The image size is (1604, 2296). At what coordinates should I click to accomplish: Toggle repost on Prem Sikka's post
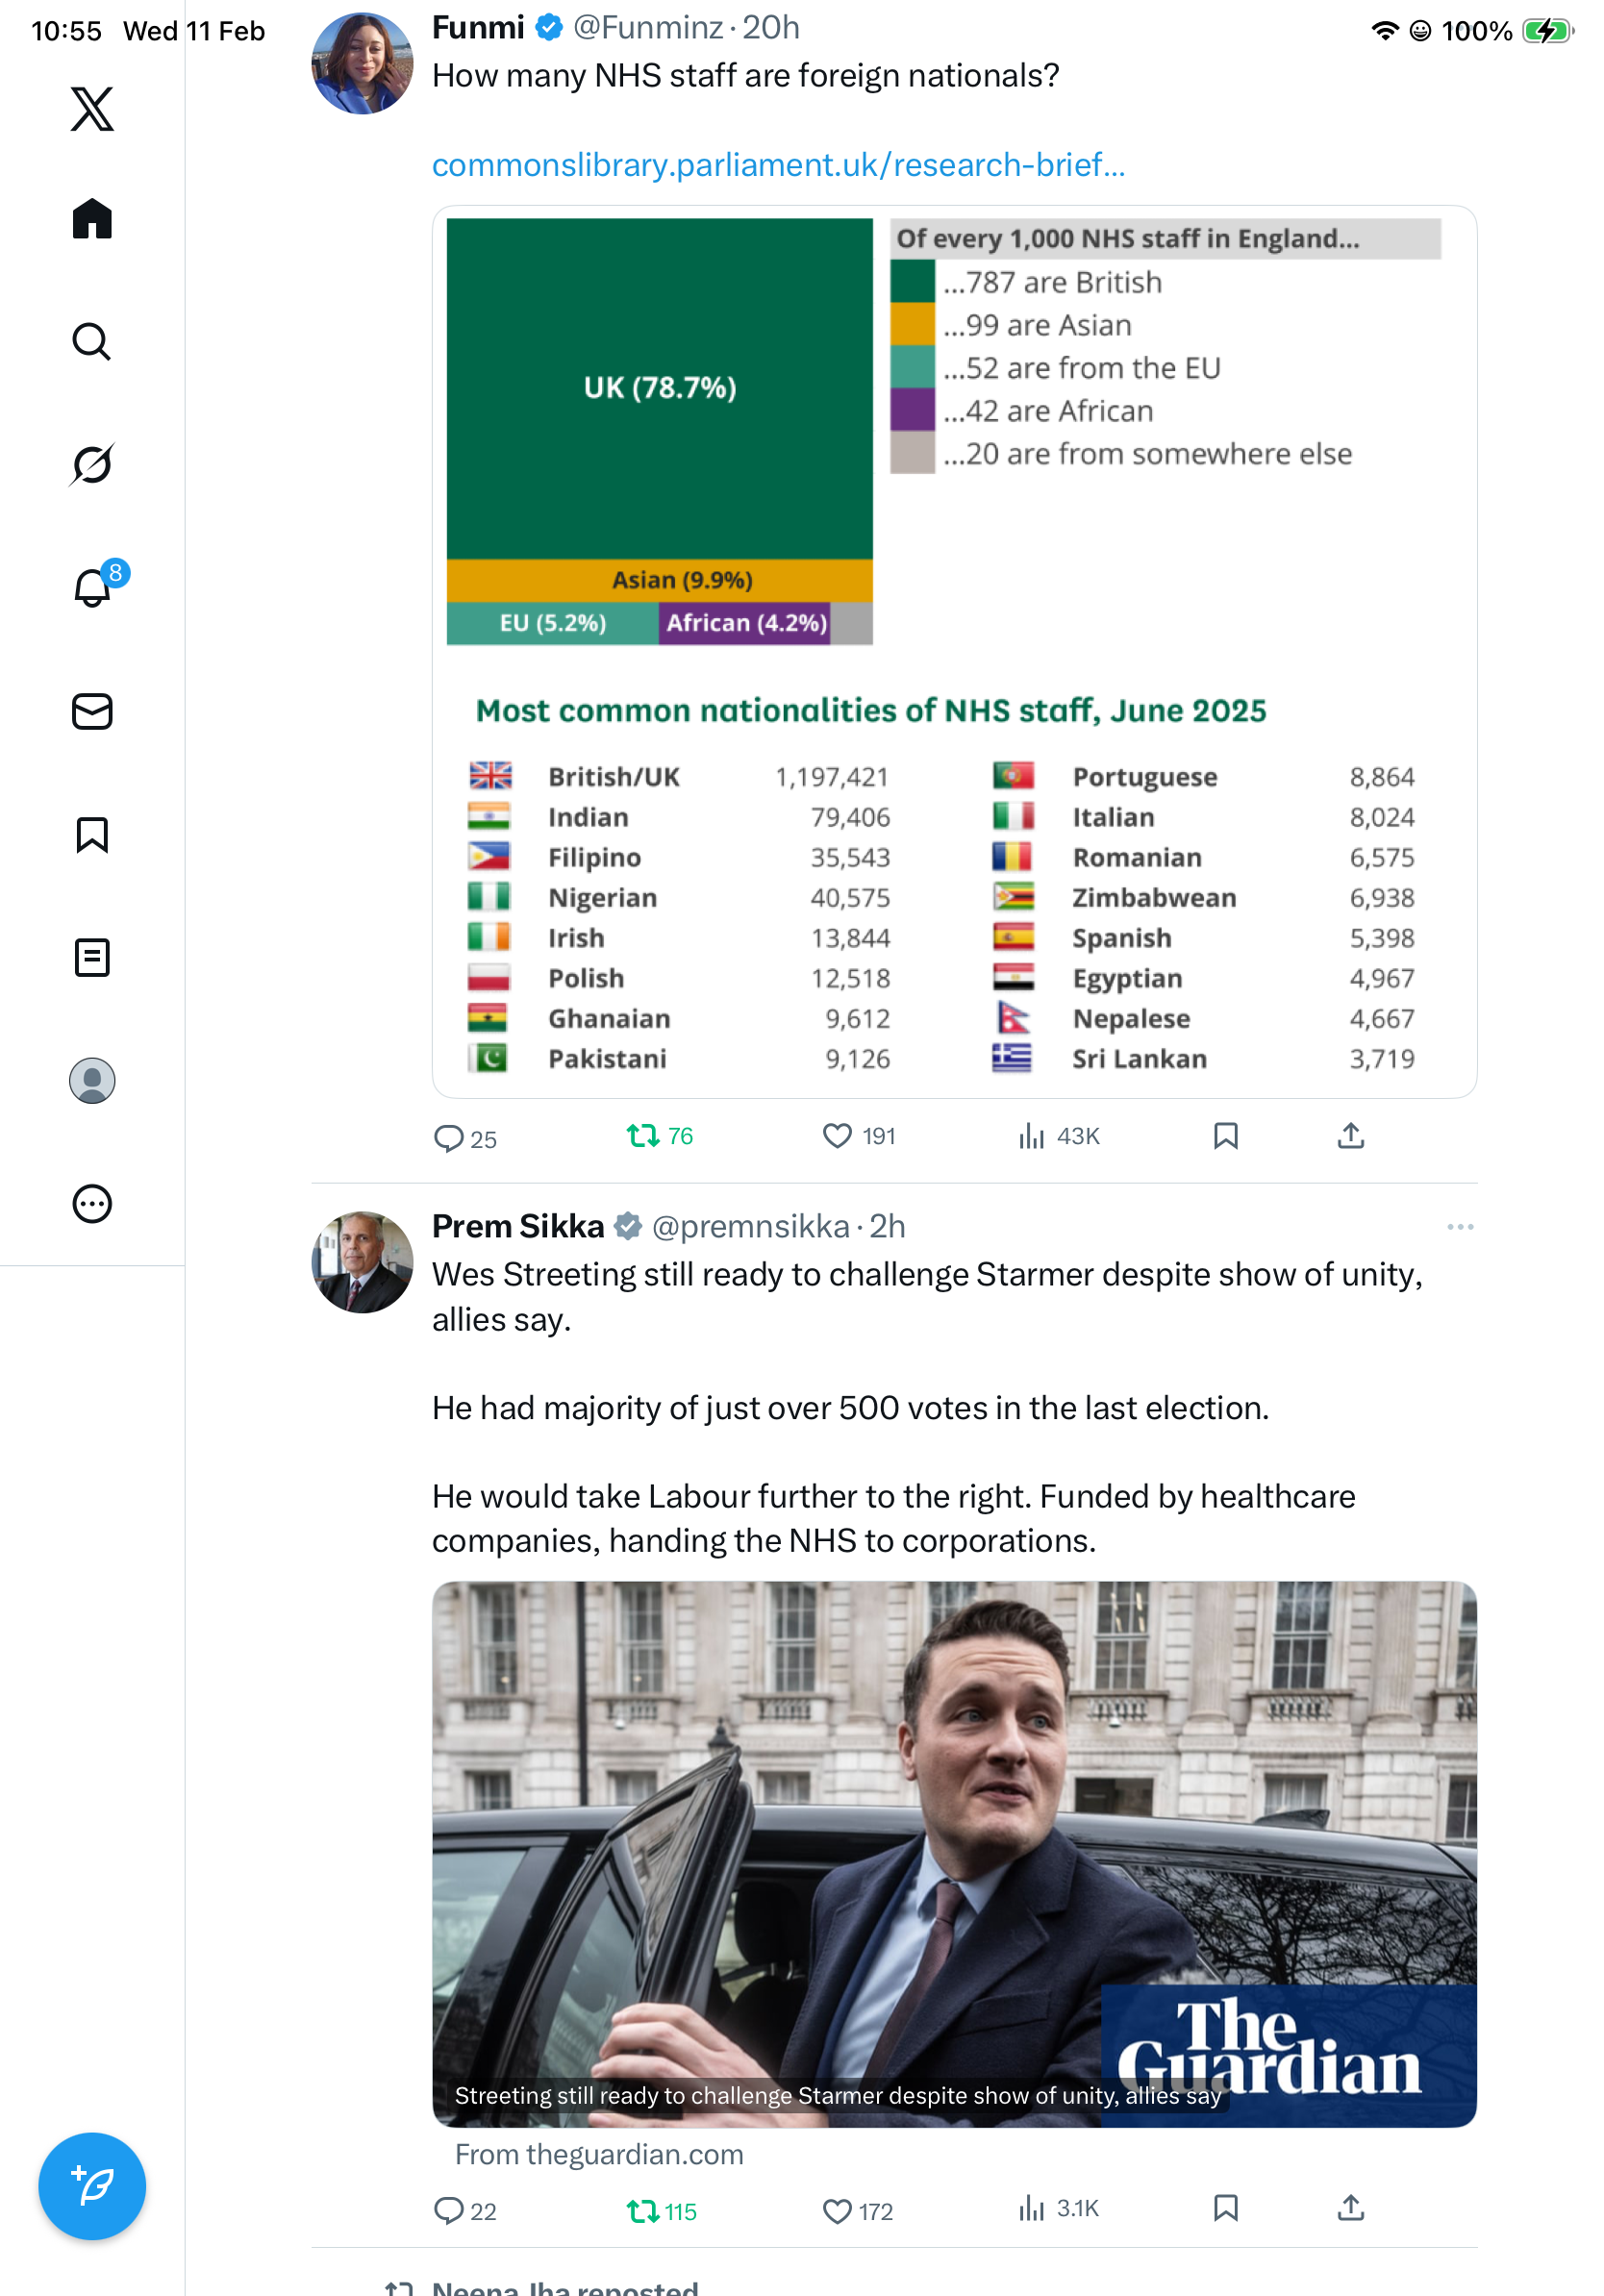coord(642,2210)
